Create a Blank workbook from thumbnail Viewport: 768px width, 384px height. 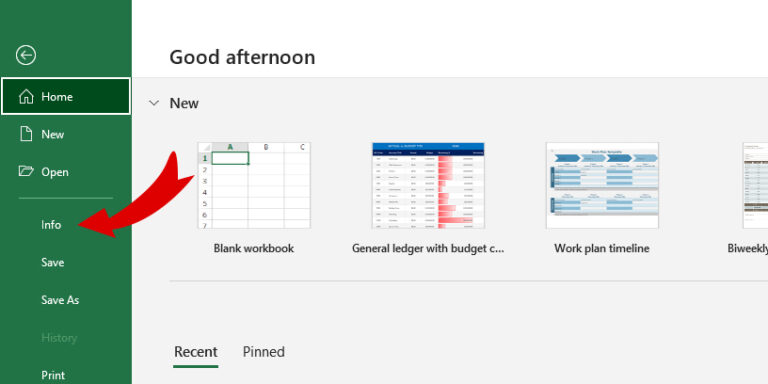click(254, 185)
